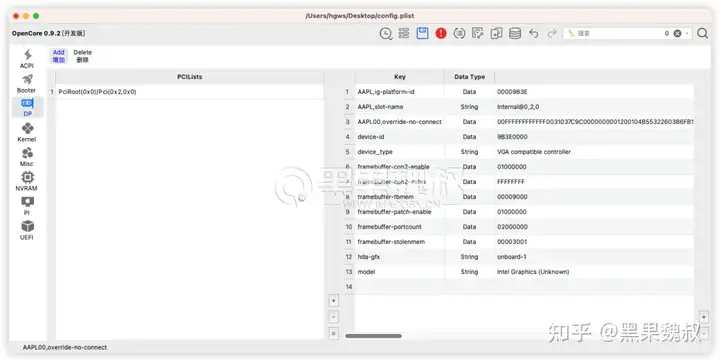Click value VGA compatible controller
The height and width of the screenshot is (362, 720).
click(534, 152)
